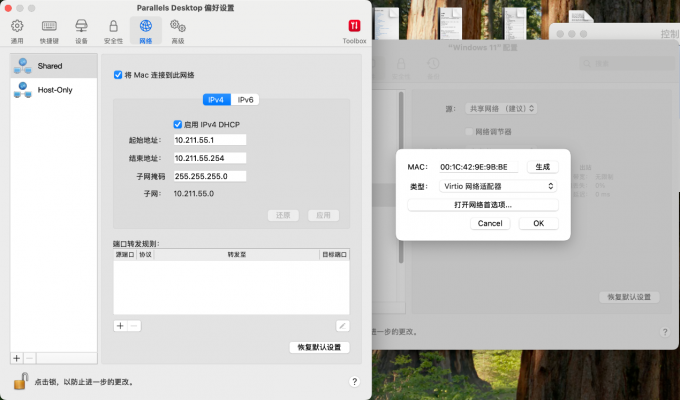
Task: Add a new network with sidebar plus
Action: 16,358
